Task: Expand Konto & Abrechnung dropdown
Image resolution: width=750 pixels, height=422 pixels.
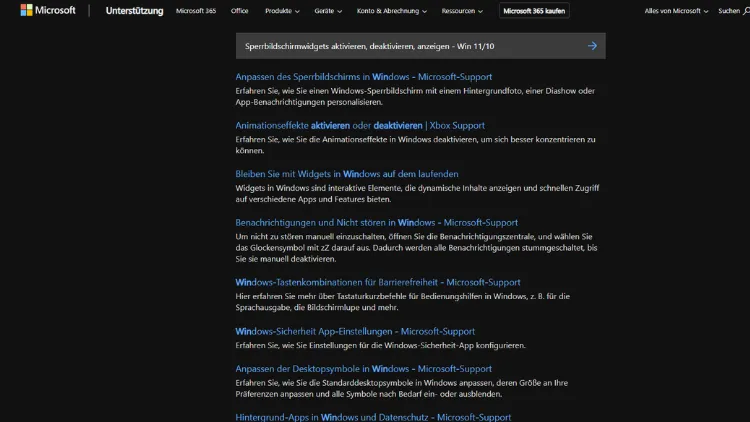Action: (392, 11)
